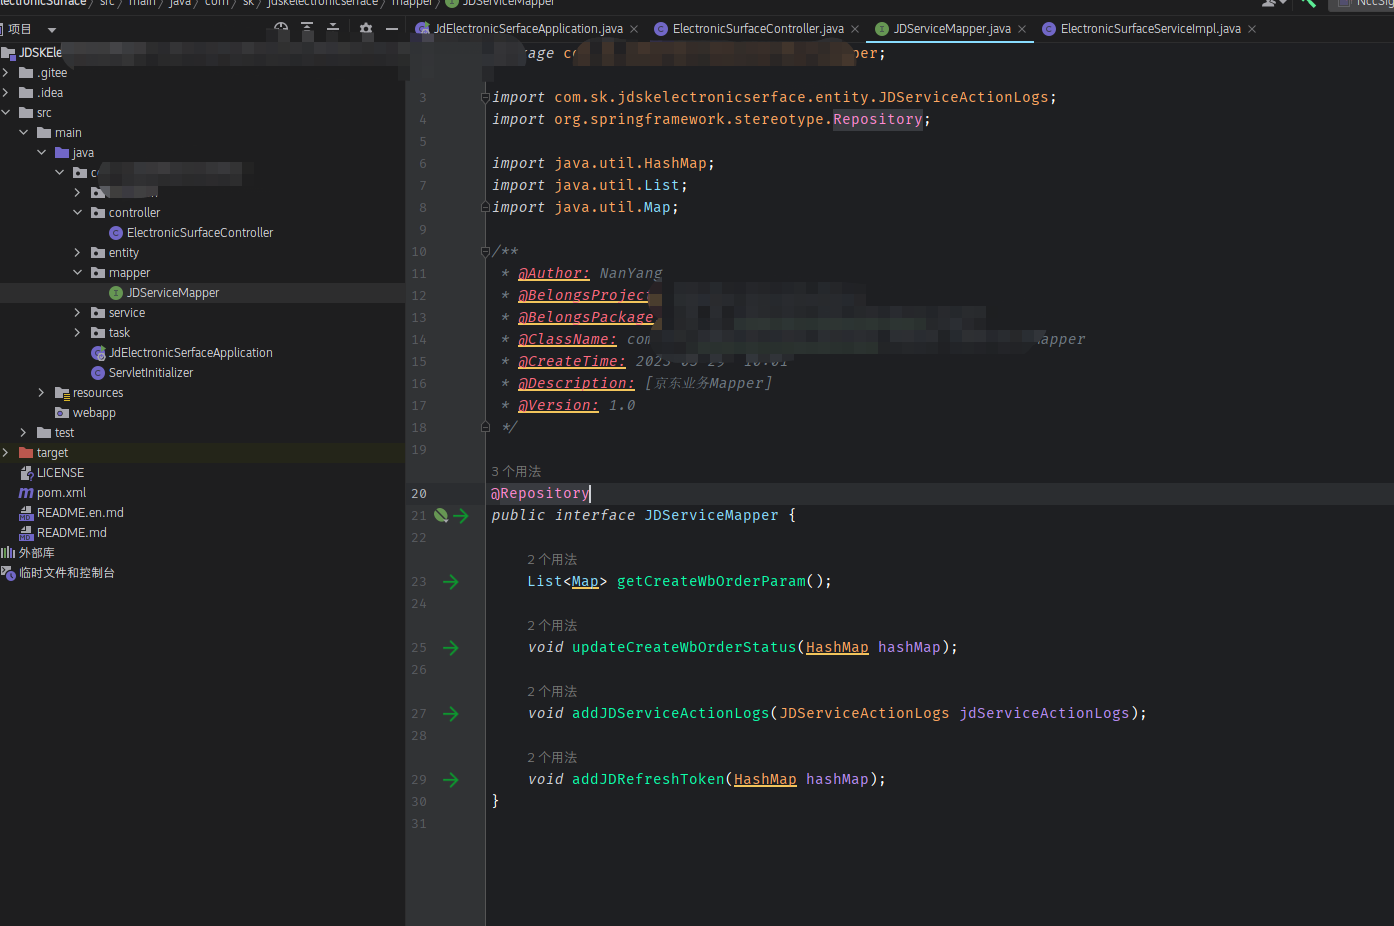This screenshot has height=926, width=1394.
Task: Click the implementation arrow icon on line 21
Action: [x=460, y=516]
